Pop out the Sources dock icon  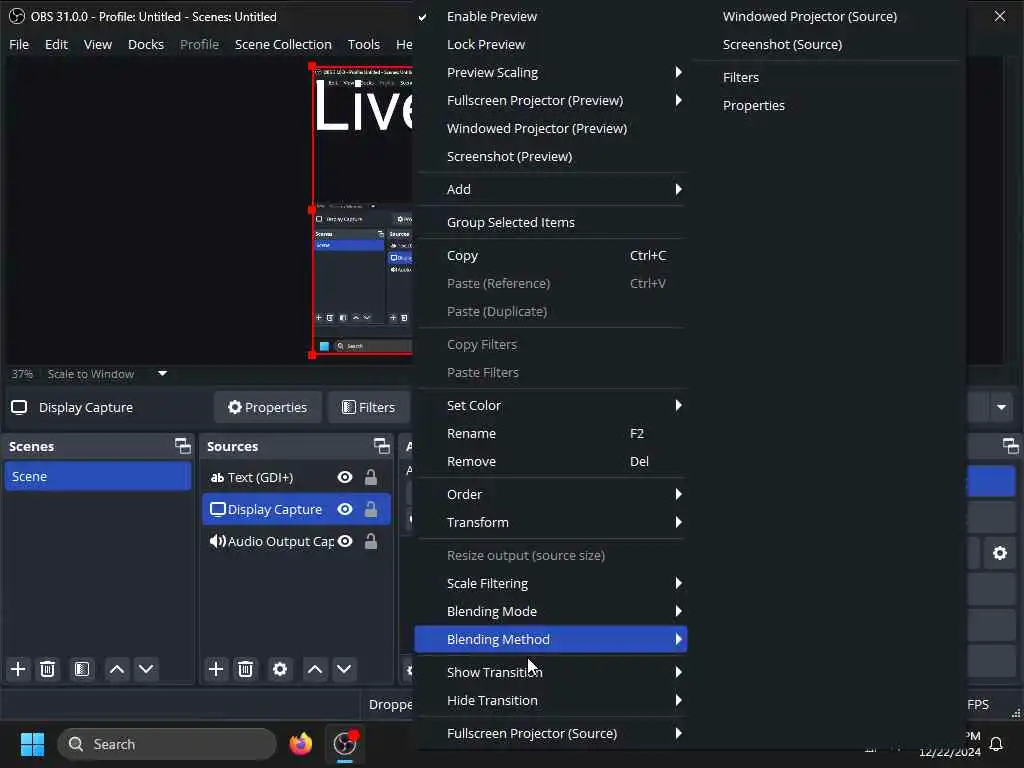pyautogui.click(x=381, y=446)
